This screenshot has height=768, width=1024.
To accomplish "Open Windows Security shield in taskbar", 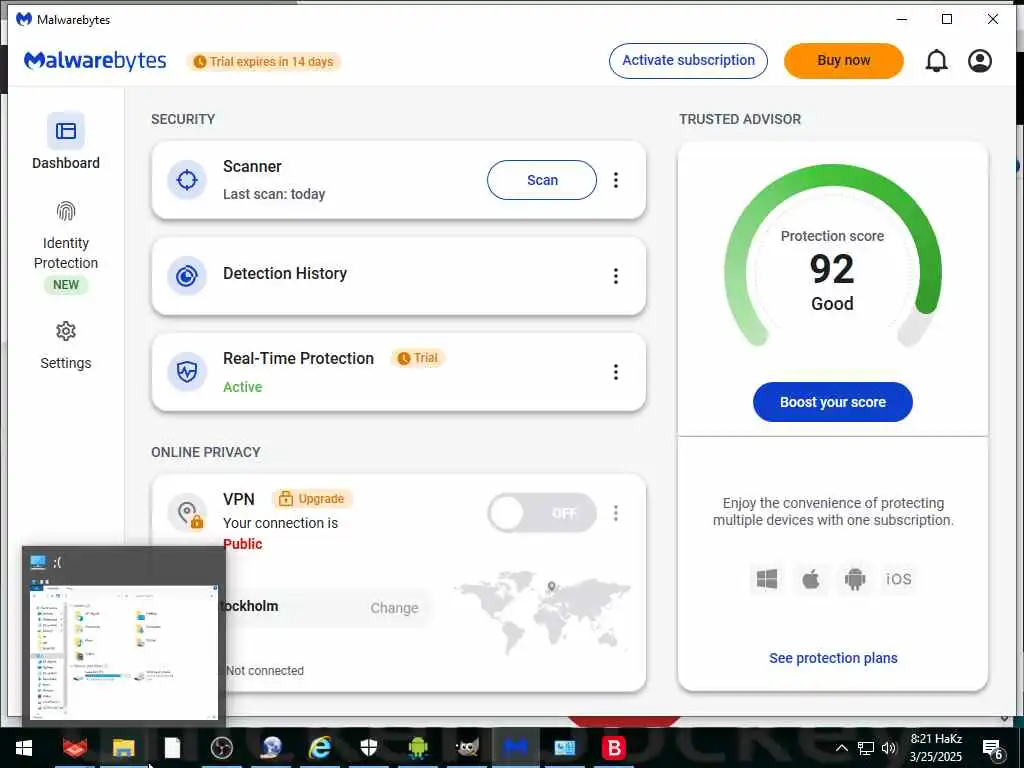I will coord(368,748).
